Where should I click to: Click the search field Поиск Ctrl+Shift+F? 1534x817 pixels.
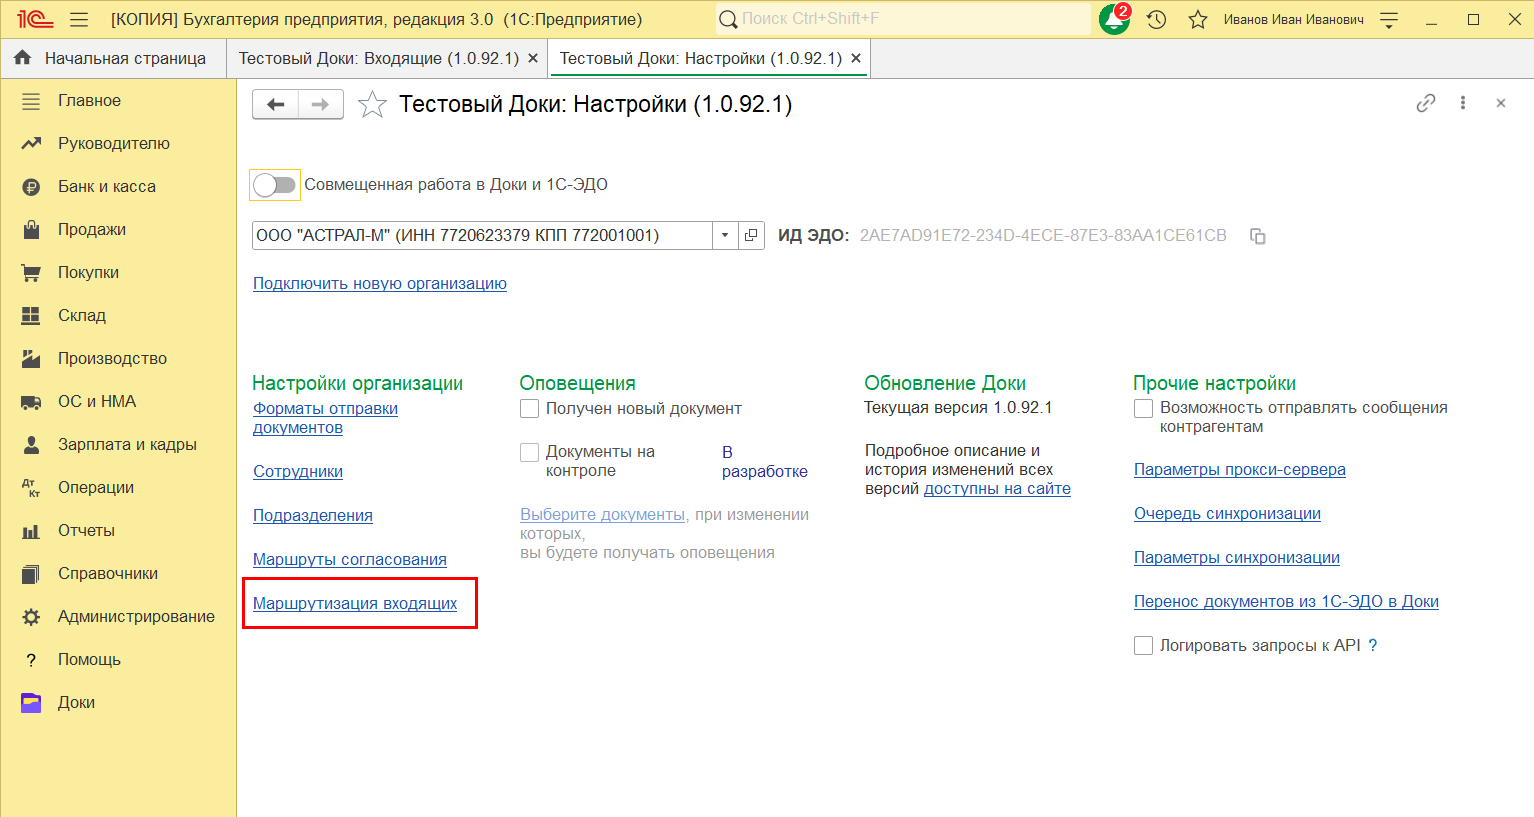tap(903, 19)
